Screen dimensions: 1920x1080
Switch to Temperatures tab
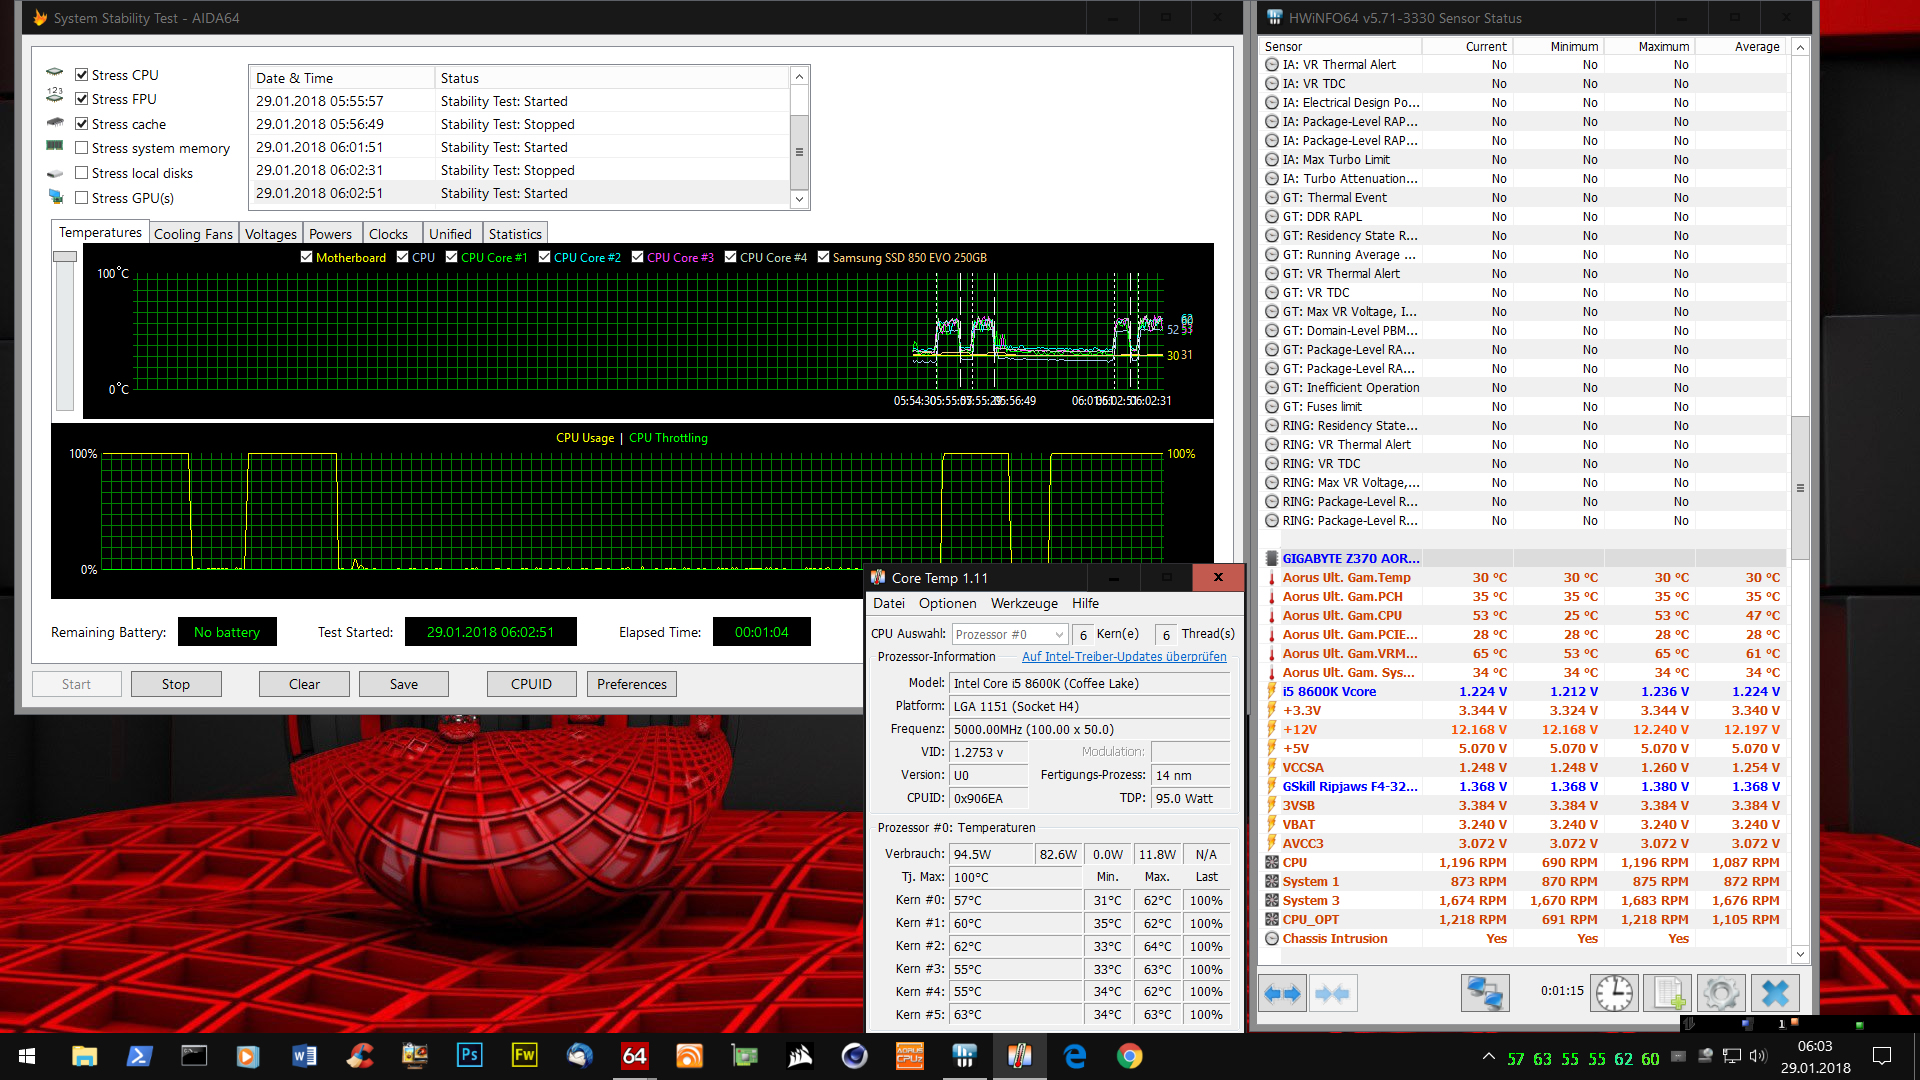coord(100,232)
